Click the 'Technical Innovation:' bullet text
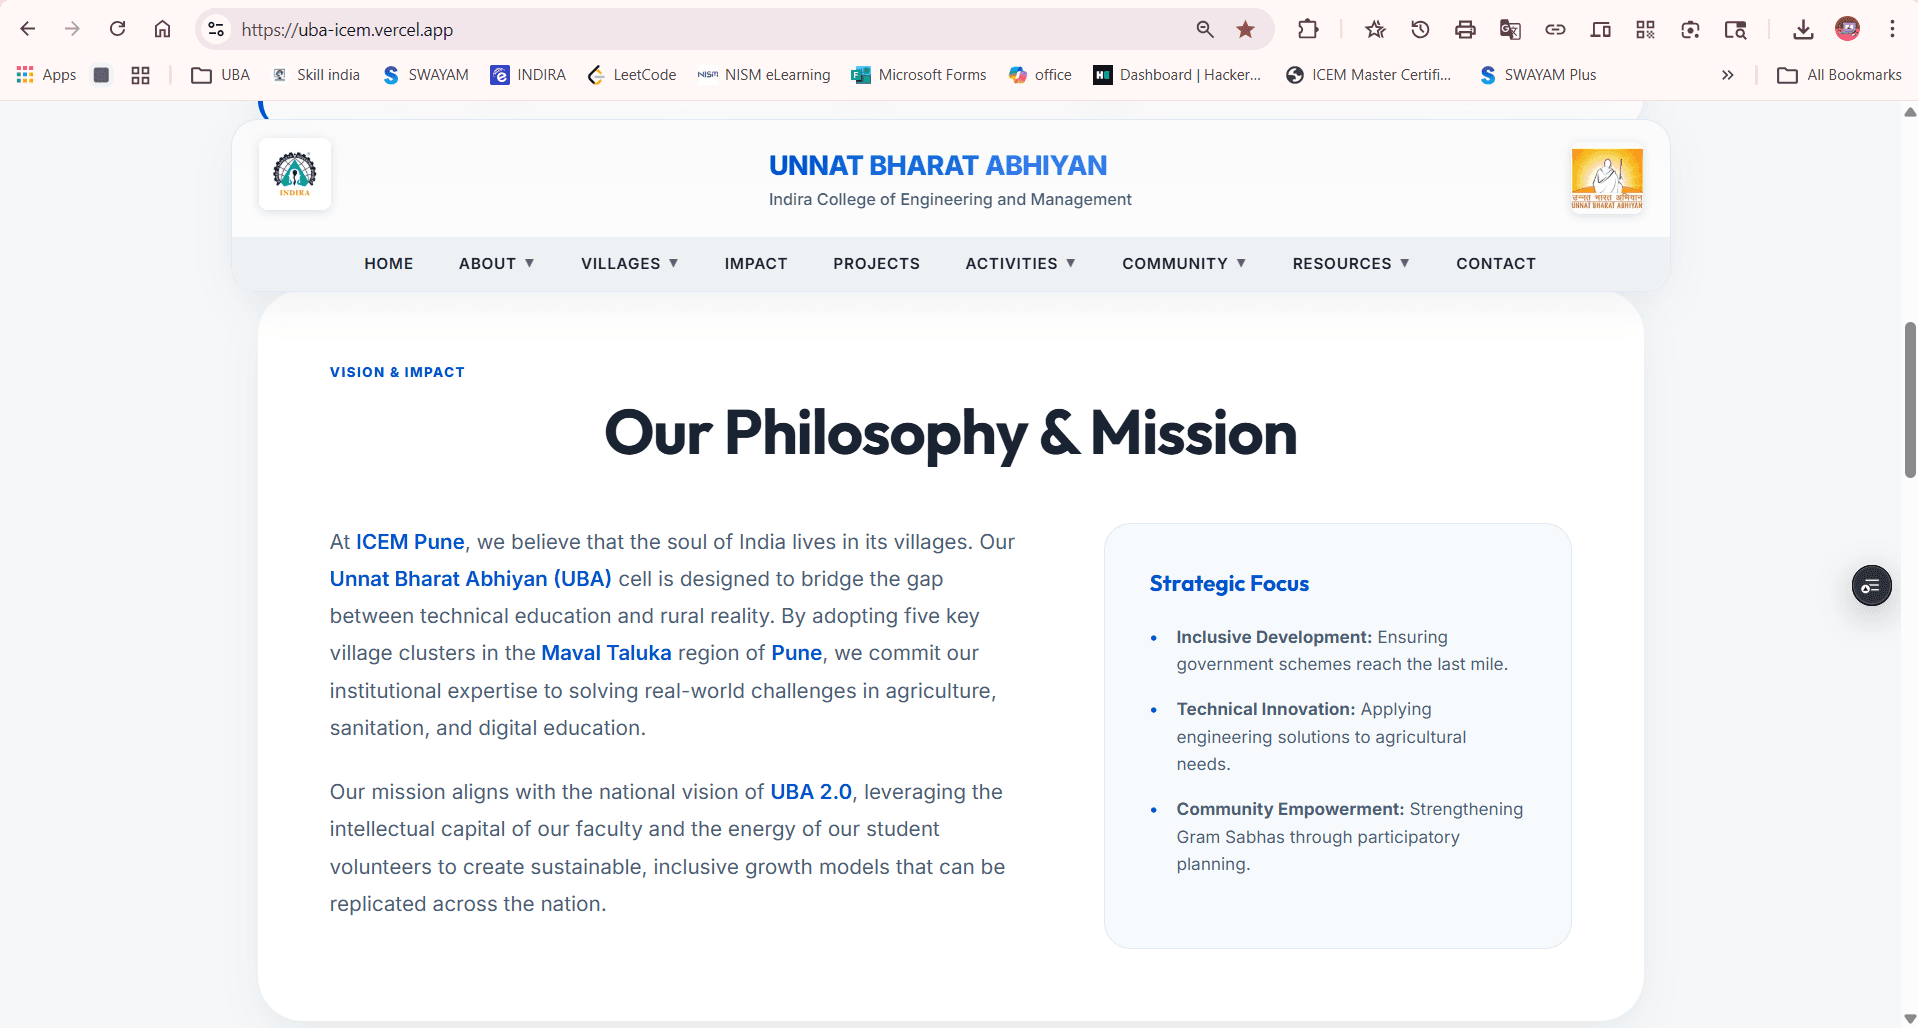Viewport: 1918px width, 1028px height. pyautogui.click(x=1266, y=709)
